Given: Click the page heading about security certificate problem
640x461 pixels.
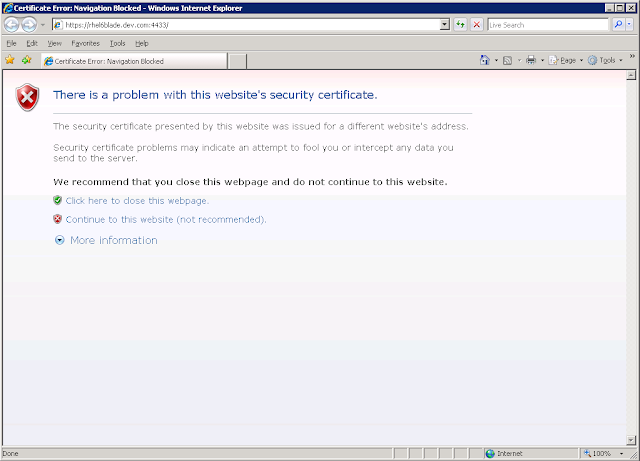Looking at the screenshot, I should pos(215,95).
